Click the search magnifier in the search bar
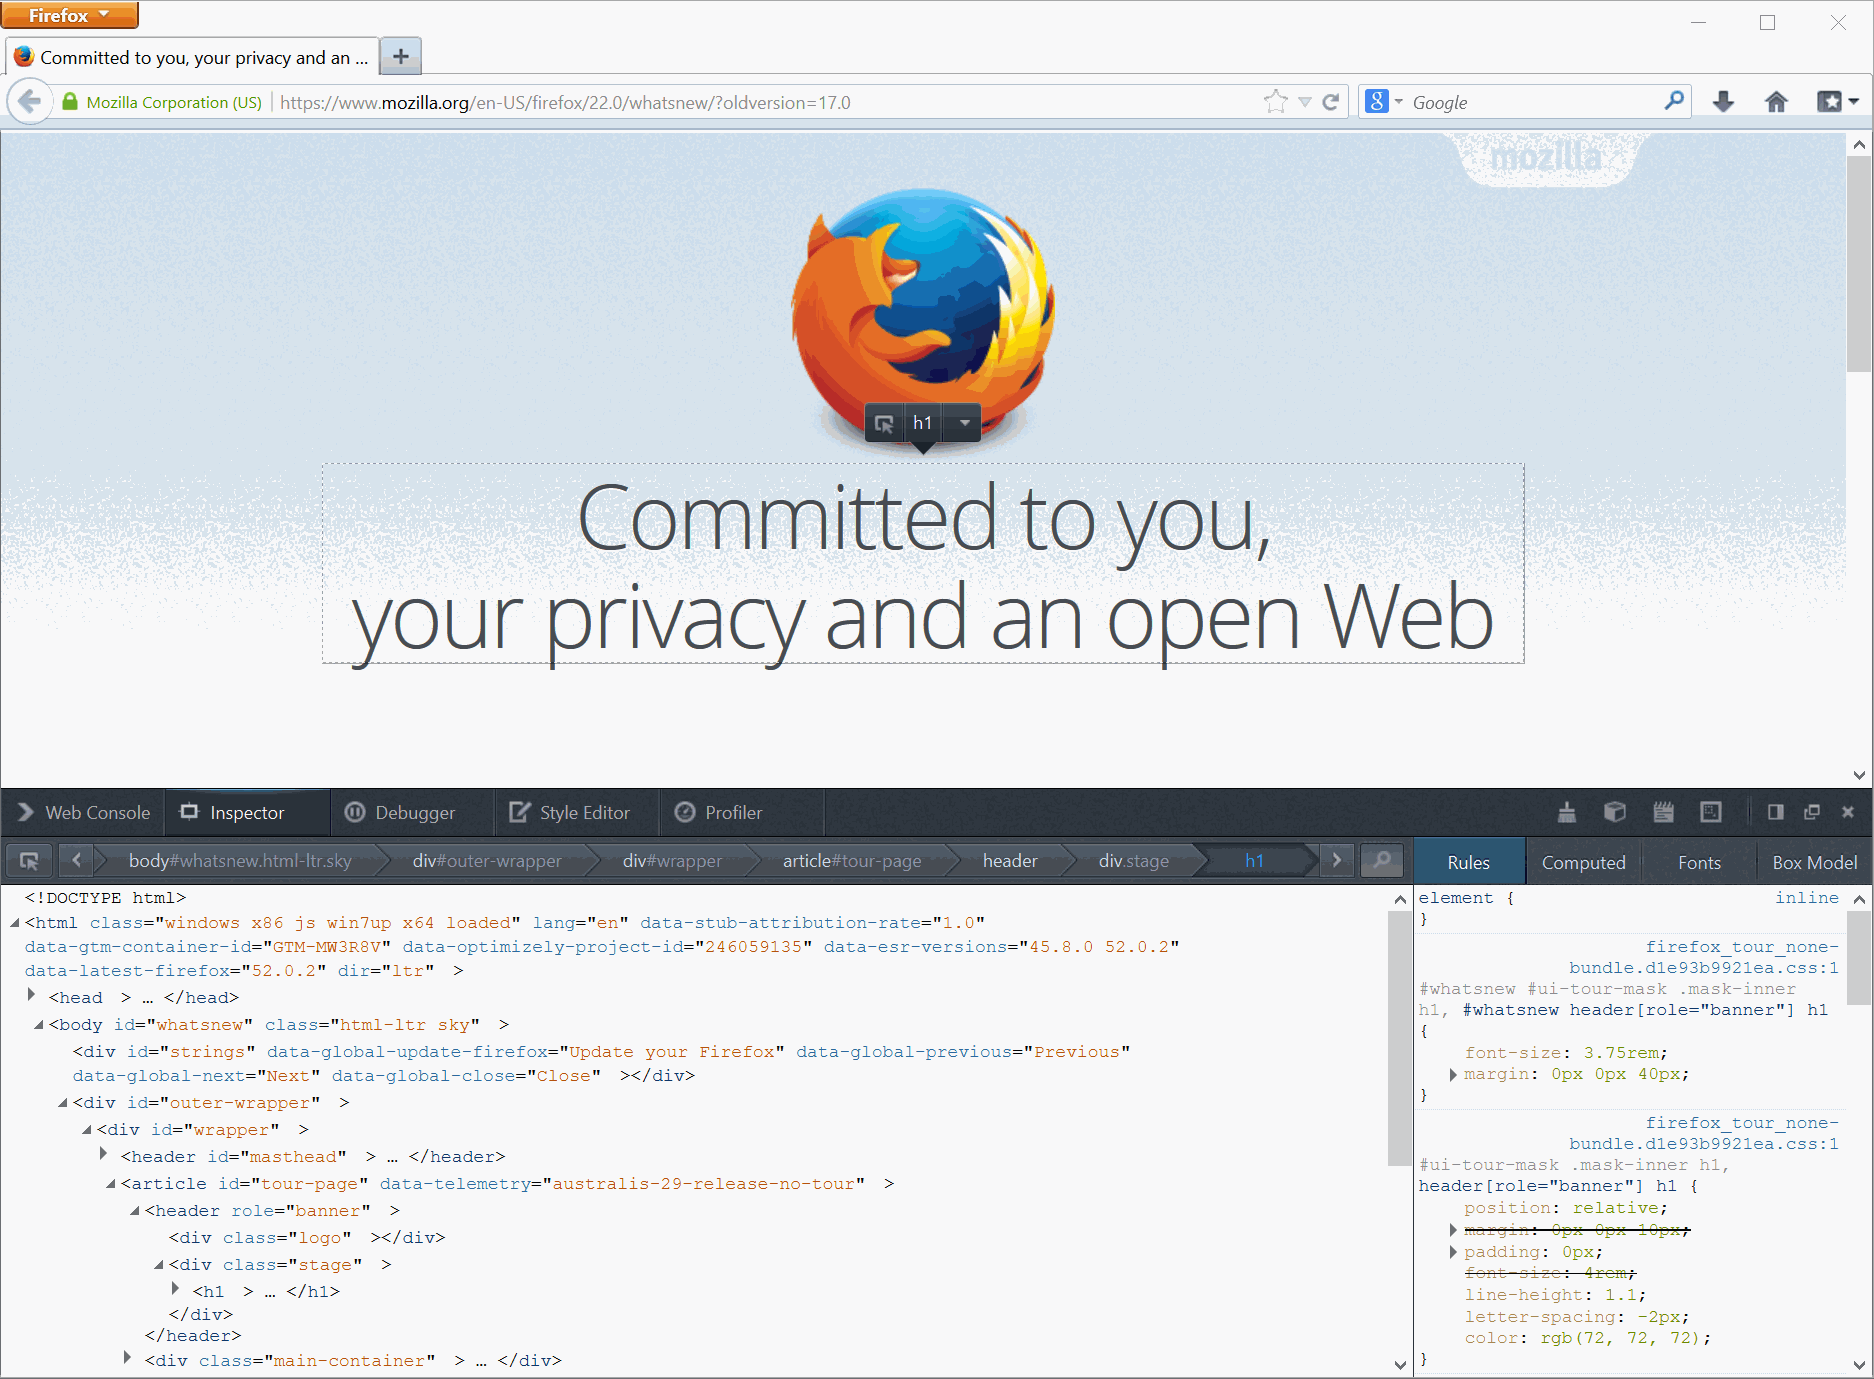Viewport: 1874px width, 1379px height. coord(1674,101)
